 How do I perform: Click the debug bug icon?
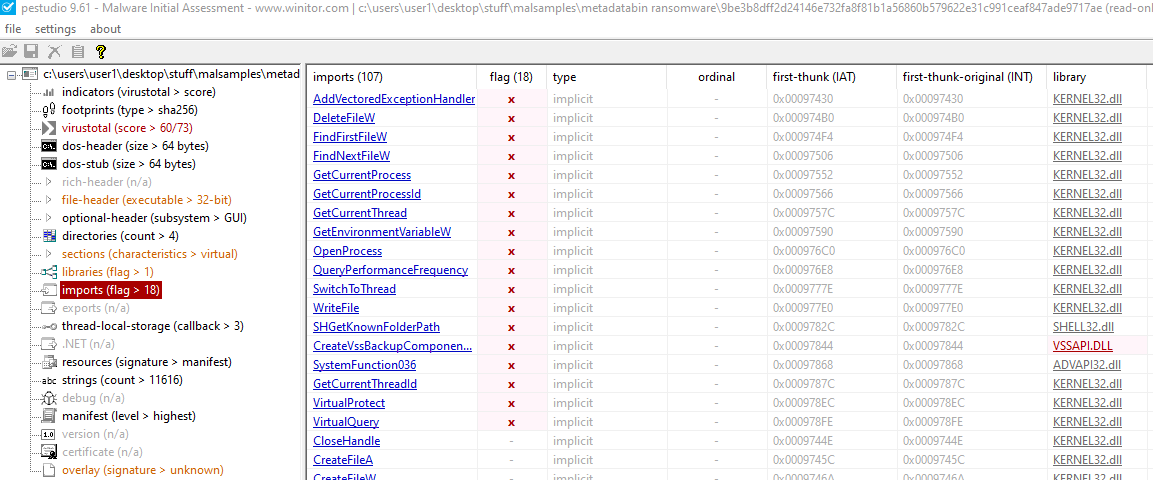[49, 398]
